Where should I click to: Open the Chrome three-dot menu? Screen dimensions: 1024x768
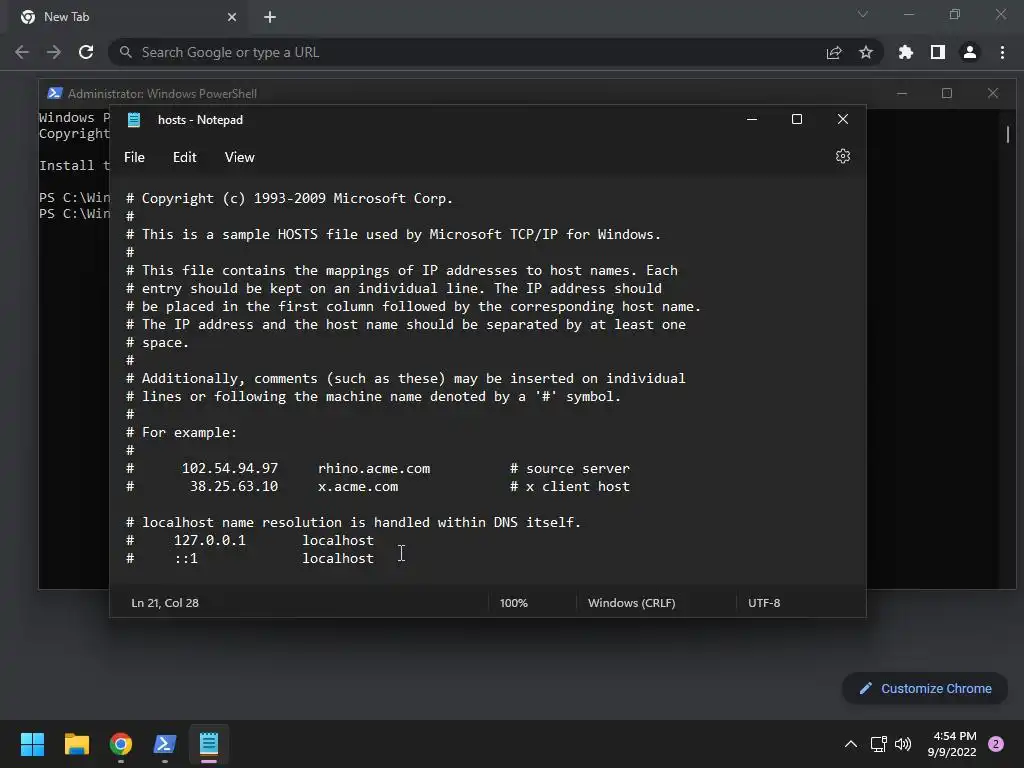coord(1002,52)
